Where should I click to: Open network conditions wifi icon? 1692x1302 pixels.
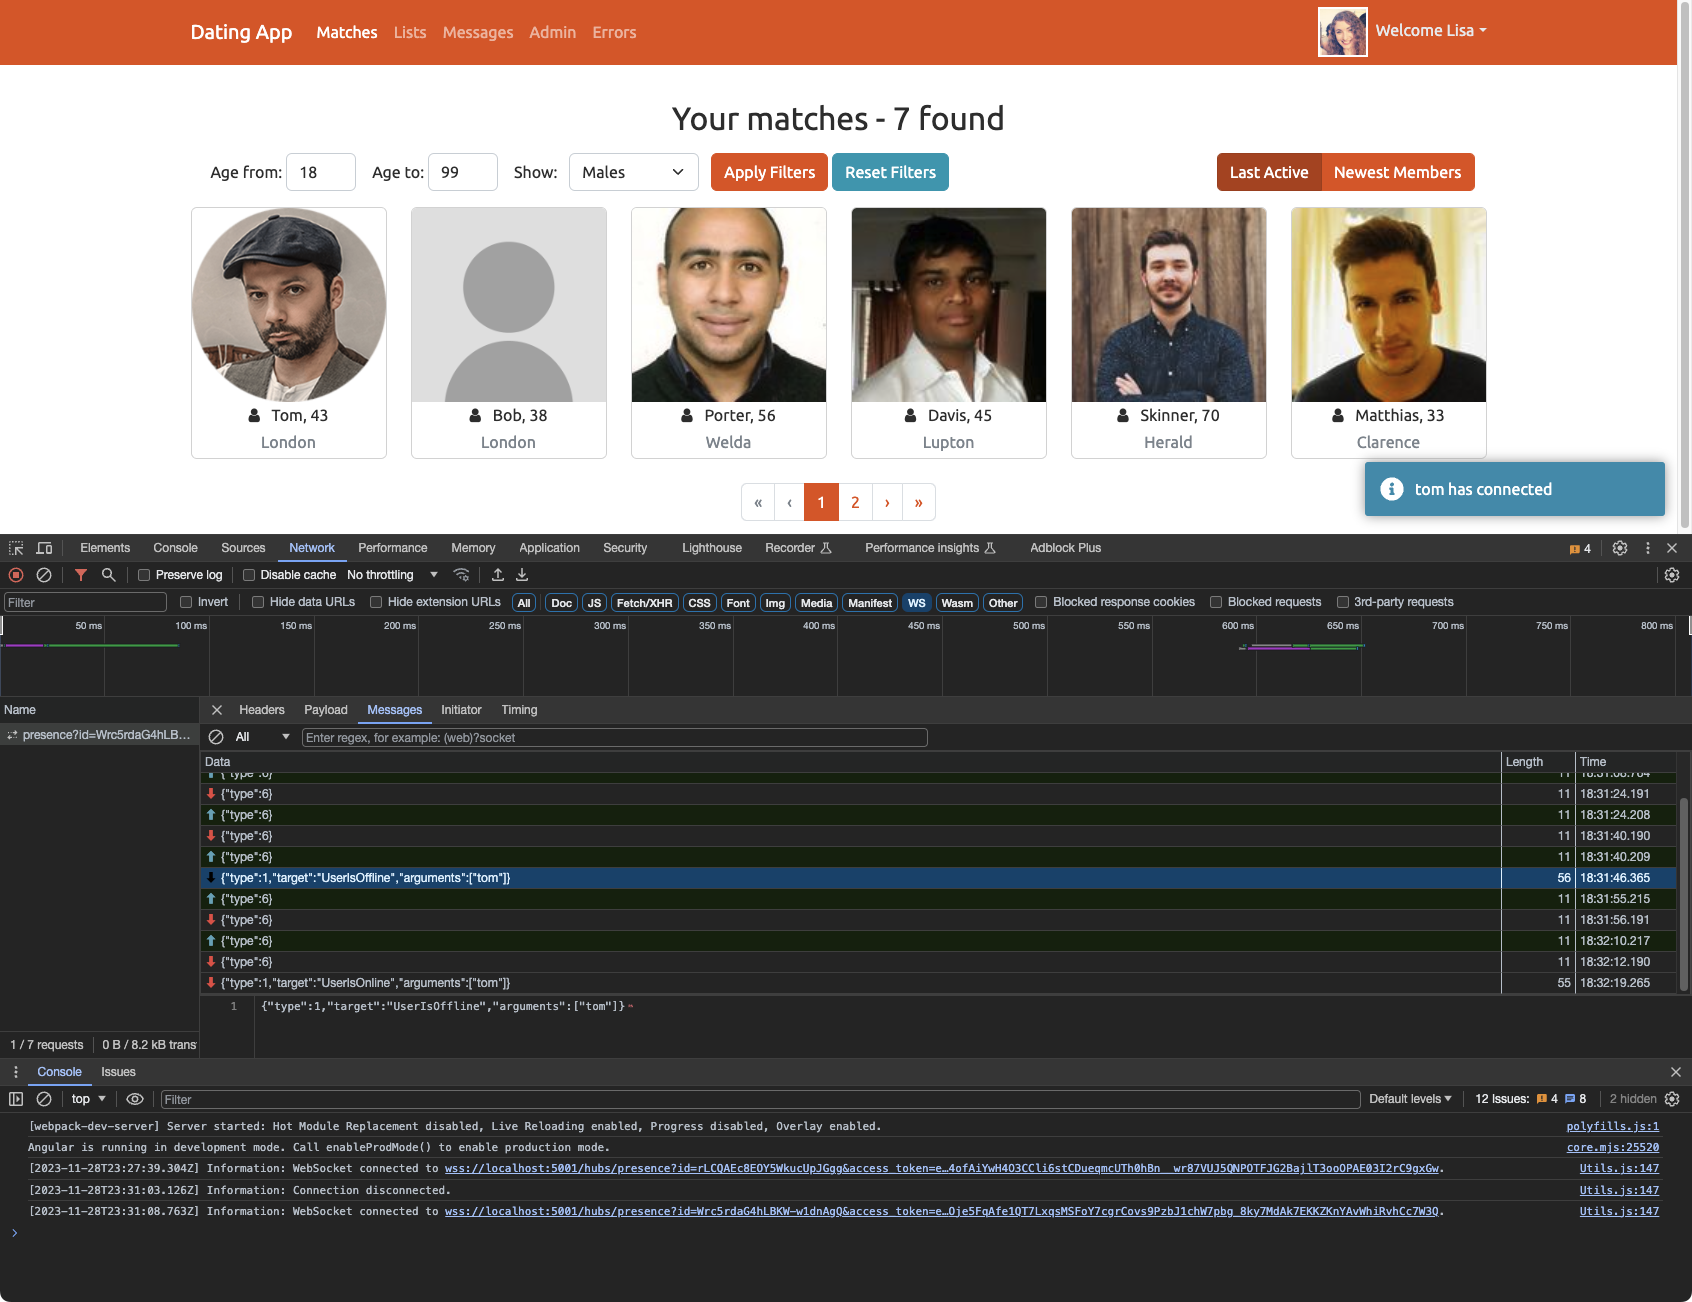(x=461, y=575)
